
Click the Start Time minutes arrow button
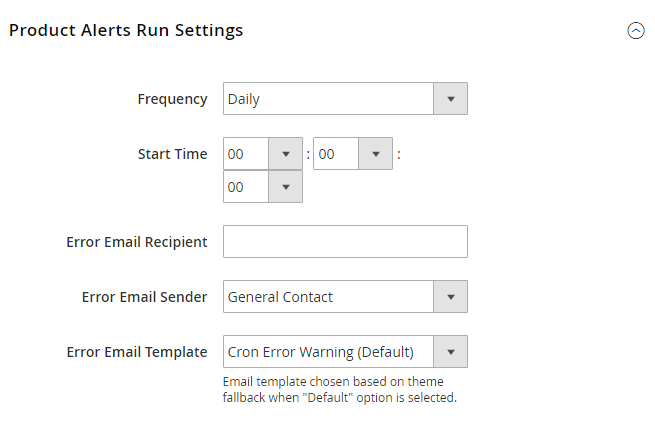tap(376, 154)
